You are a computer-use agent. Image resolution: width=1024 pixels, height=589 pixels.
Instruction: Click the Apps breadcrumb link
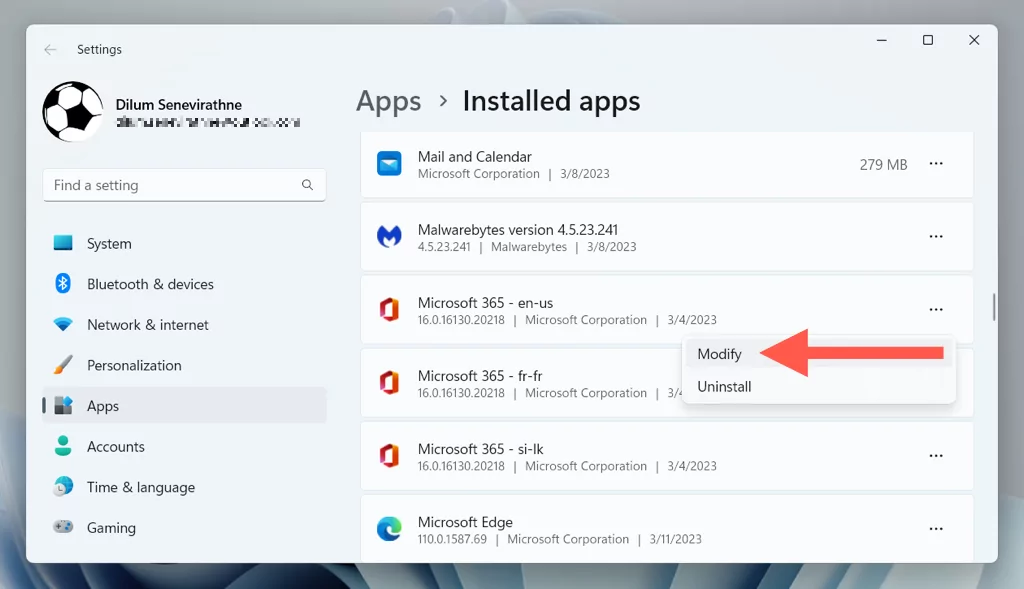(389, 101)
